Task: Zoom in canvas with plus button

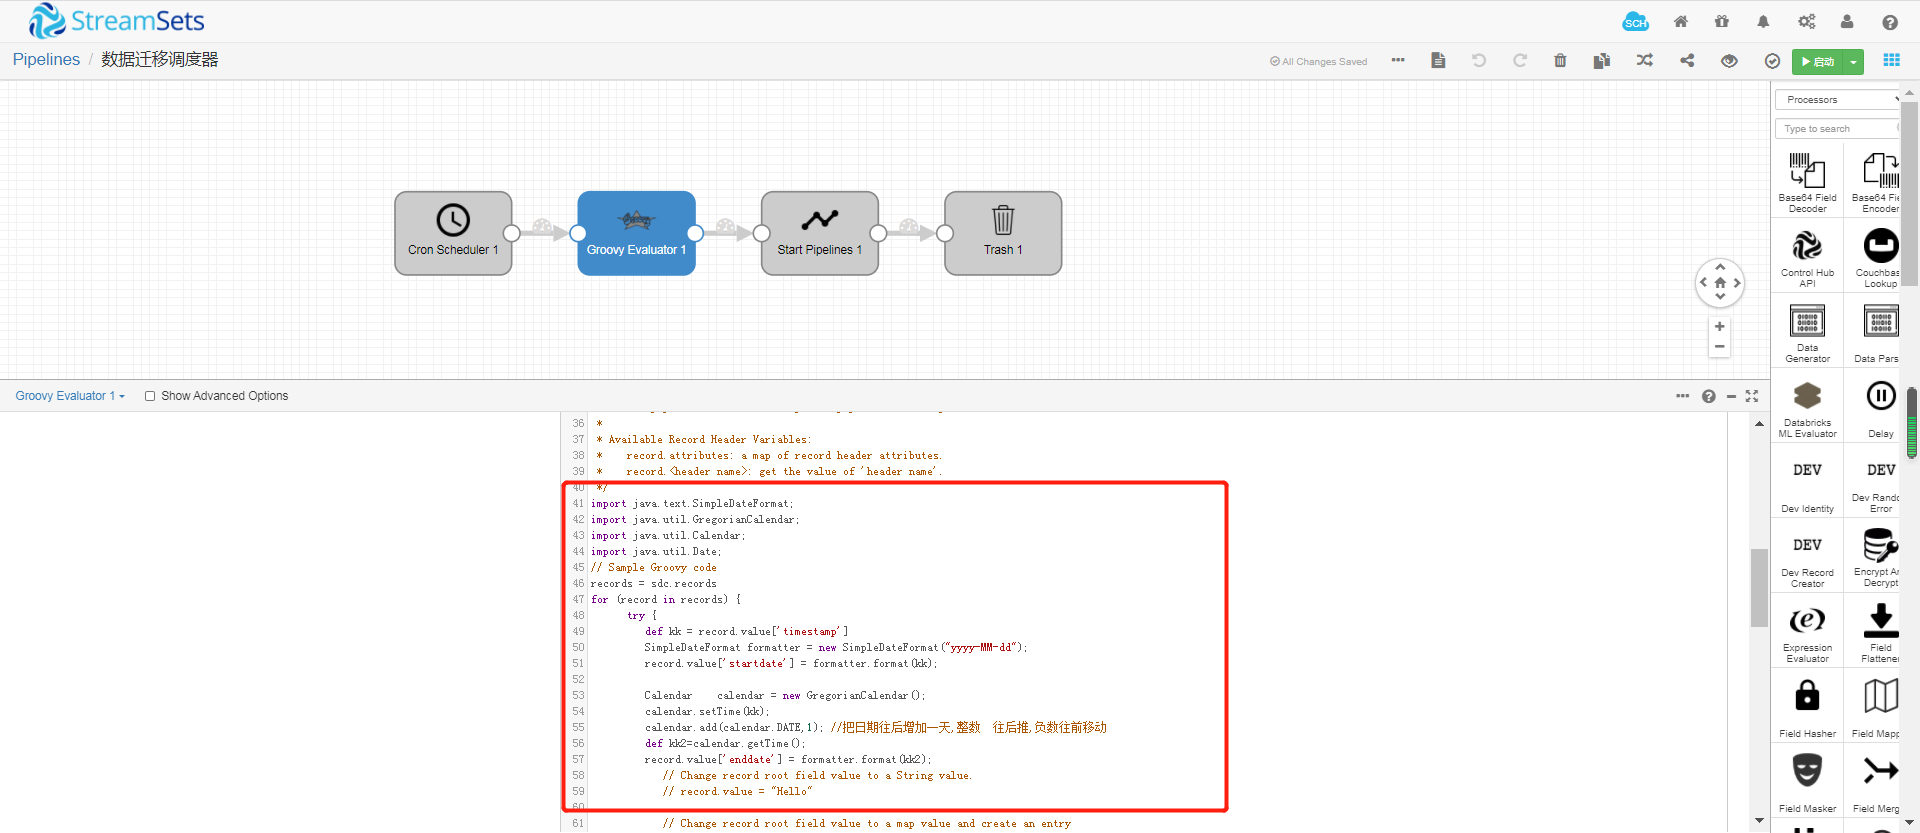Action: pos(1719,327)
